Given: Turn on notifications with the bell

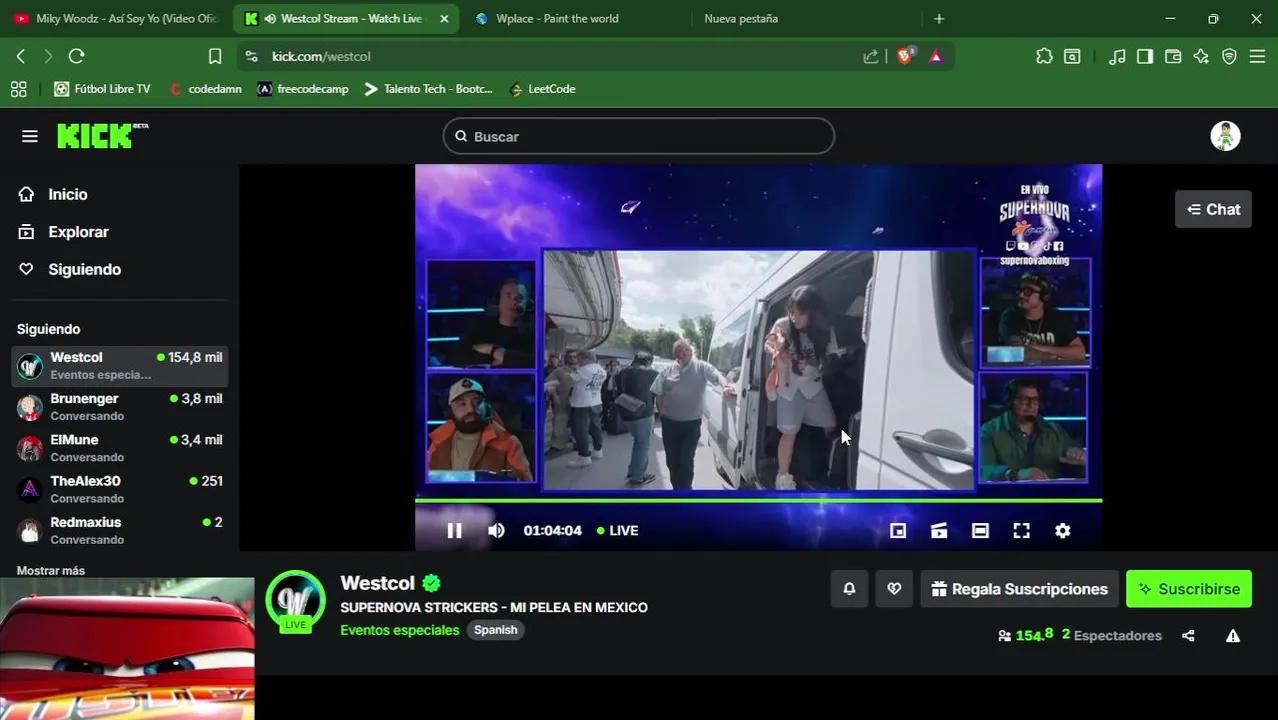Looking at the screenshot, I should click(849, 589).
